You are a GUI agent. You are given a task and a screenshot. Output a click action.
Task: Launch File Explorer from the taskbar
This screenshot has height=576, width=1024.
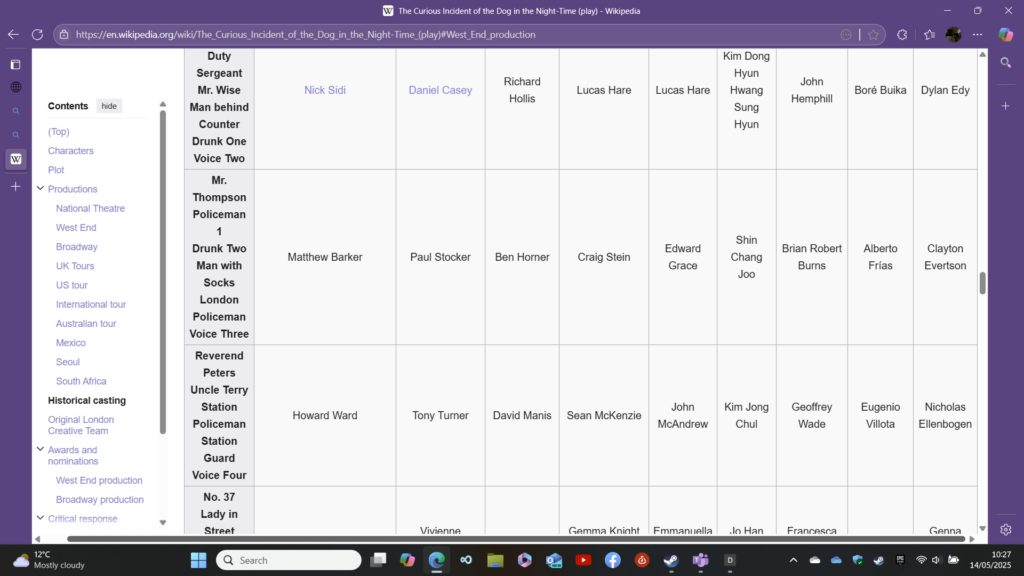pyautogui.click(x=495, y=560)
